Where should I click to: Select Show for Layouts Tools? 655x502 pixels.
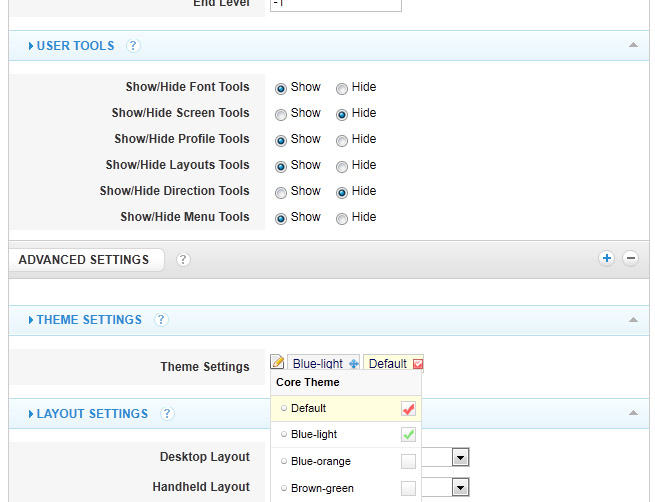(x=281, y=167)
